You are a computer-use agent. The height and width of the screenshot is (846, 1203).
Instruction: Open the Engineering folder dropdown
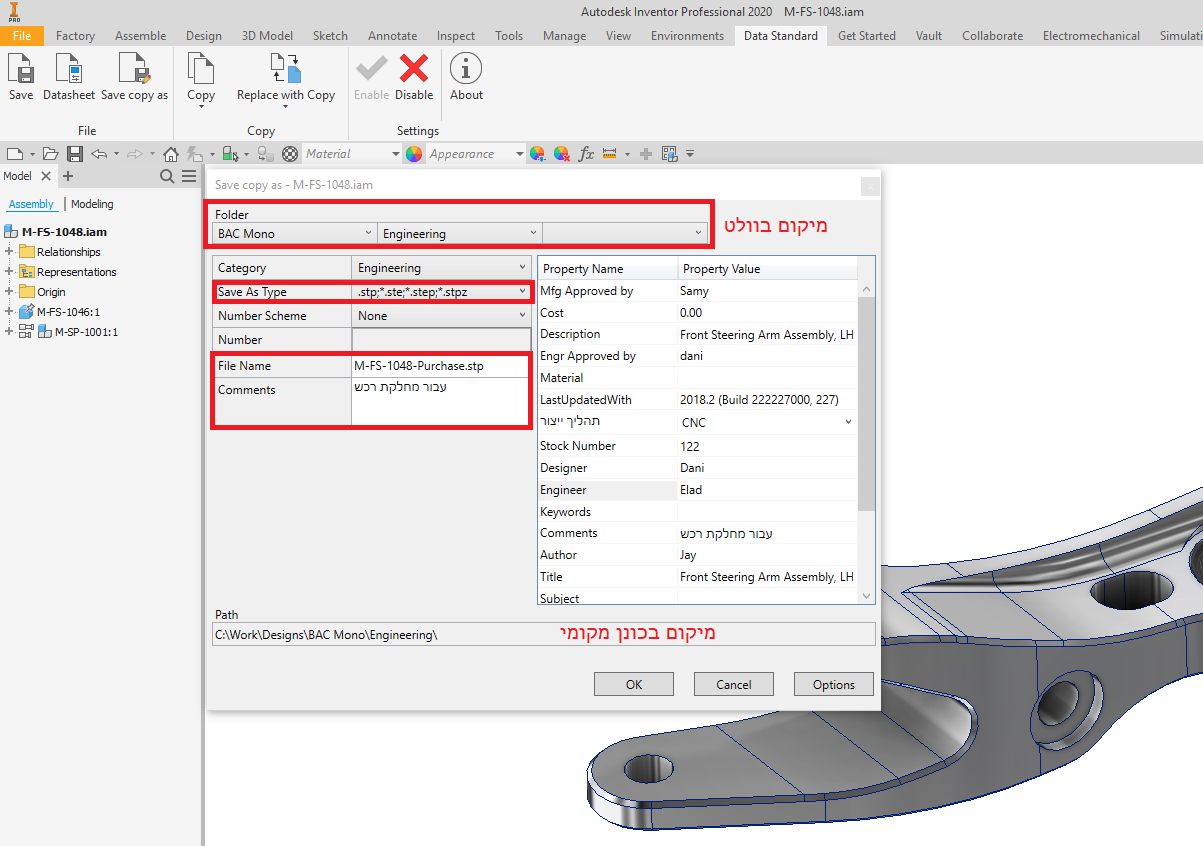pos(460,233)
